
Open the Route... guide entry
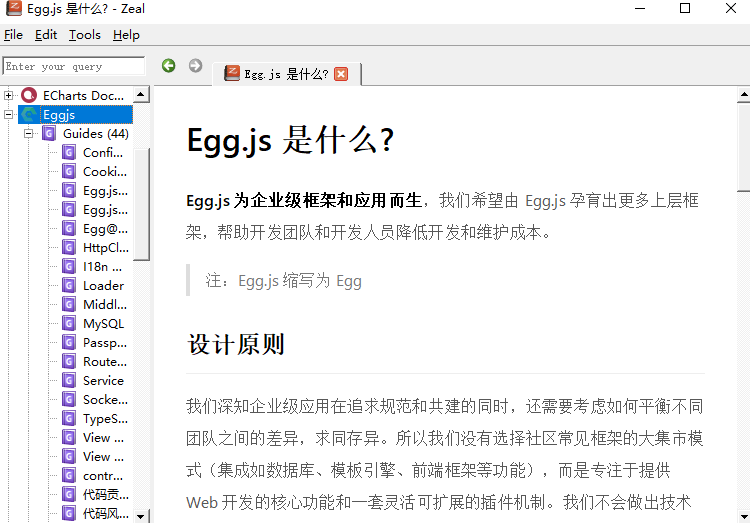pyautogui.click(x=105, y=361)
